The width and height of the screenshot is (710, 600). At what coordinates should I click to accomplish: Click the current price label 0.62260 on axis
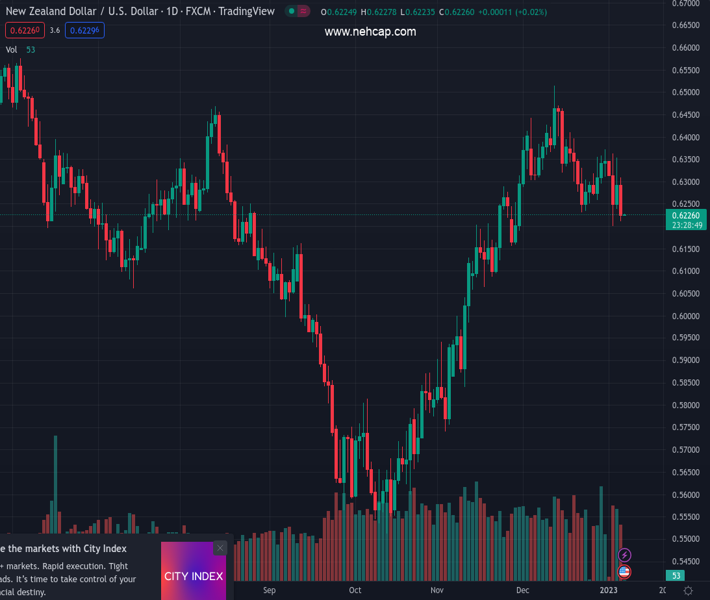pyautogui.click(x=687, y=215)
